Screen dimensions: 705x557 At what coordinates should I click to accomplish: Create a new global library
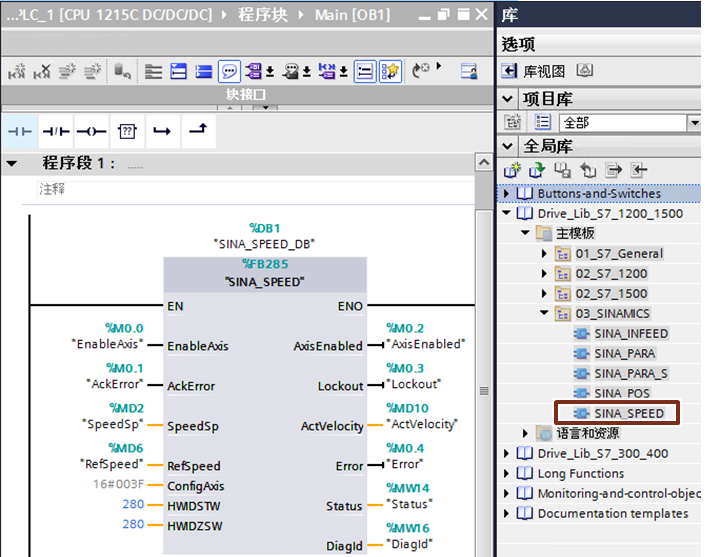513,171
